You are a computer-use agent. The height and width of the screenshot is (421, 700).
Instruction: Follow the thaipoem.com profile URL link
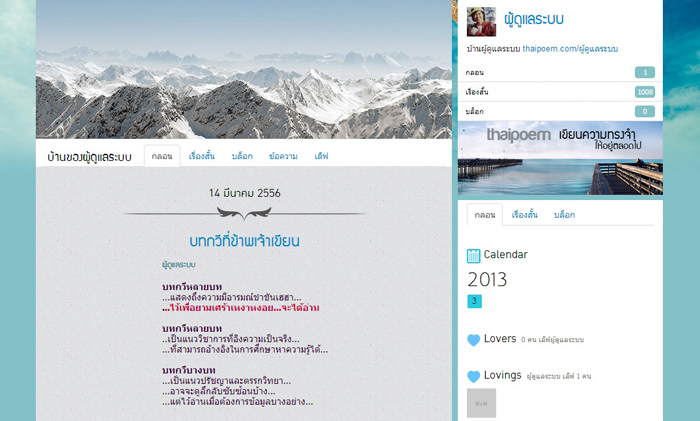(569, 48)
